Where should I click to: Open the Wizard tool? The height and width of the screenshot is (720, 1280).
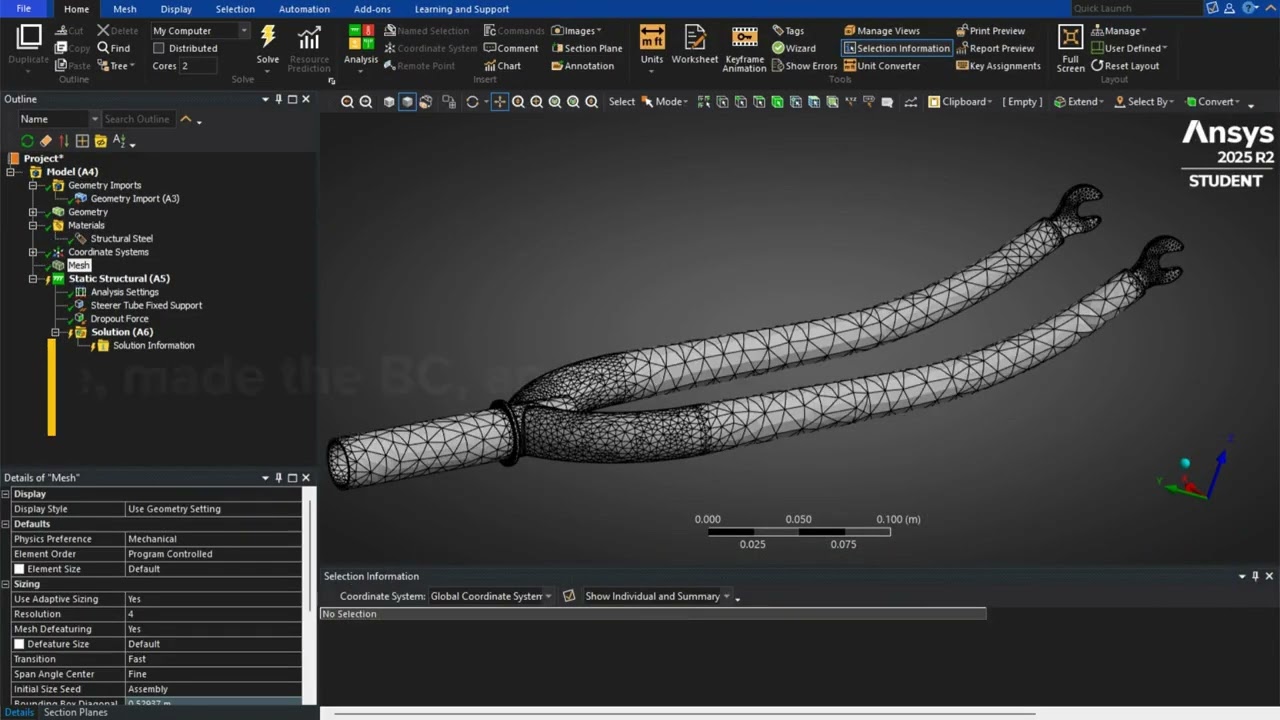click(x=794, y=48)
